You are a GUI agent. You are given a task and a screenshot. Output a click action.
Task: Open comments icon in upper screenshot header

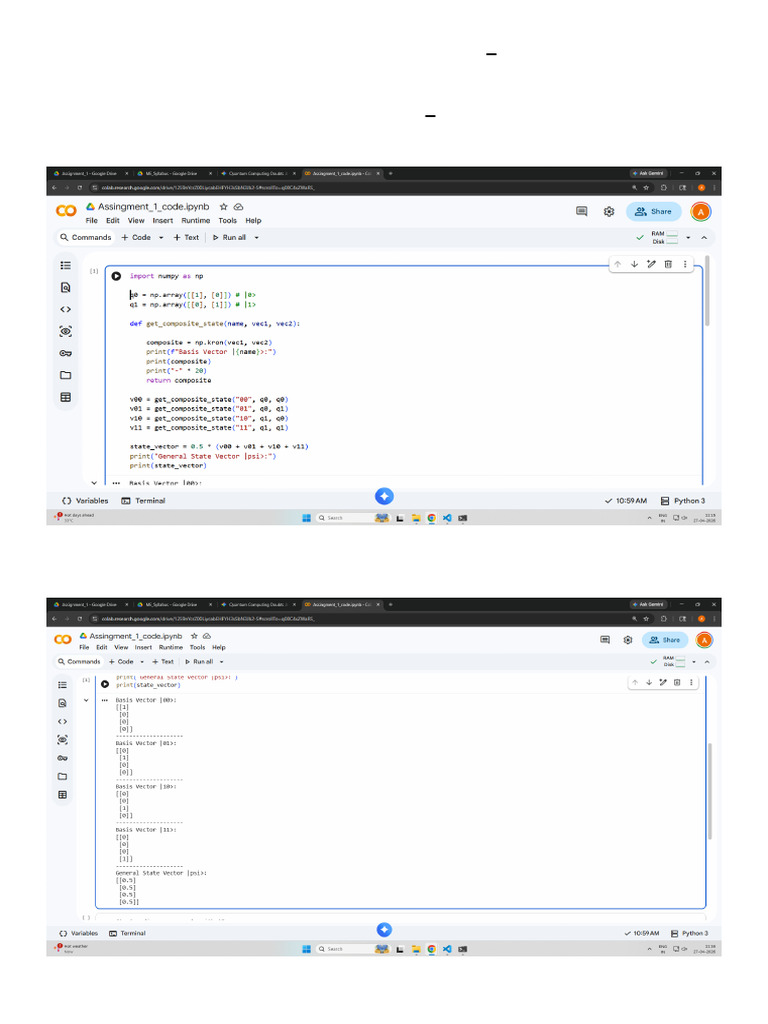(x=581, y=212)
